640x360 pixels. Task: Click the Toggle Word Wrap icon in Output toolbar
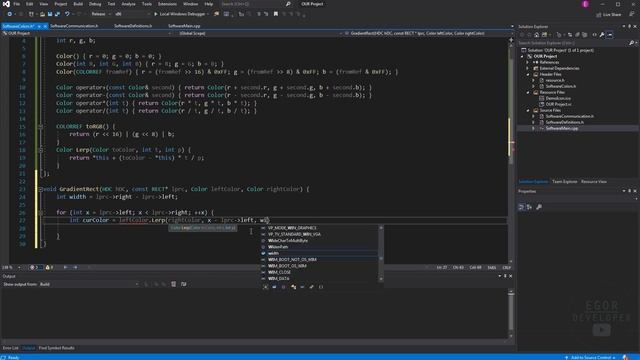(x=184, y=284)
